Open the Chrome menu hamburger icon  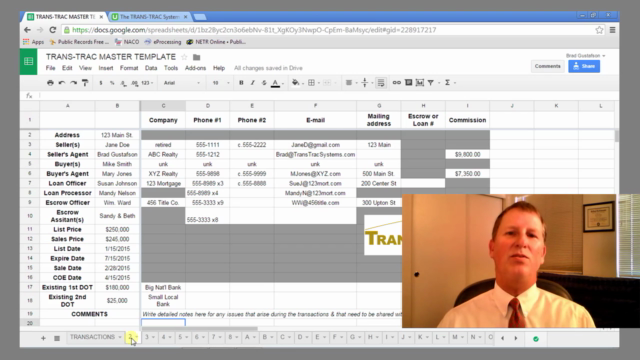pos(612,30)
